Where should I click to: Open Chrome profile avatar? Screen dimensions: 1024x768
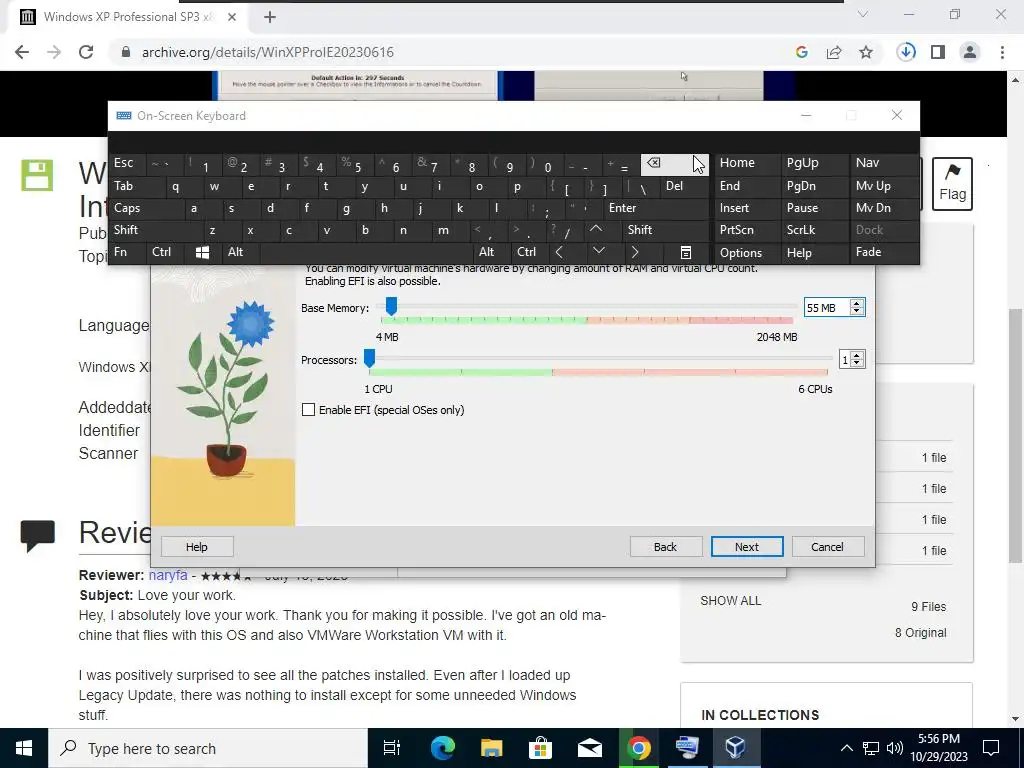970,52
